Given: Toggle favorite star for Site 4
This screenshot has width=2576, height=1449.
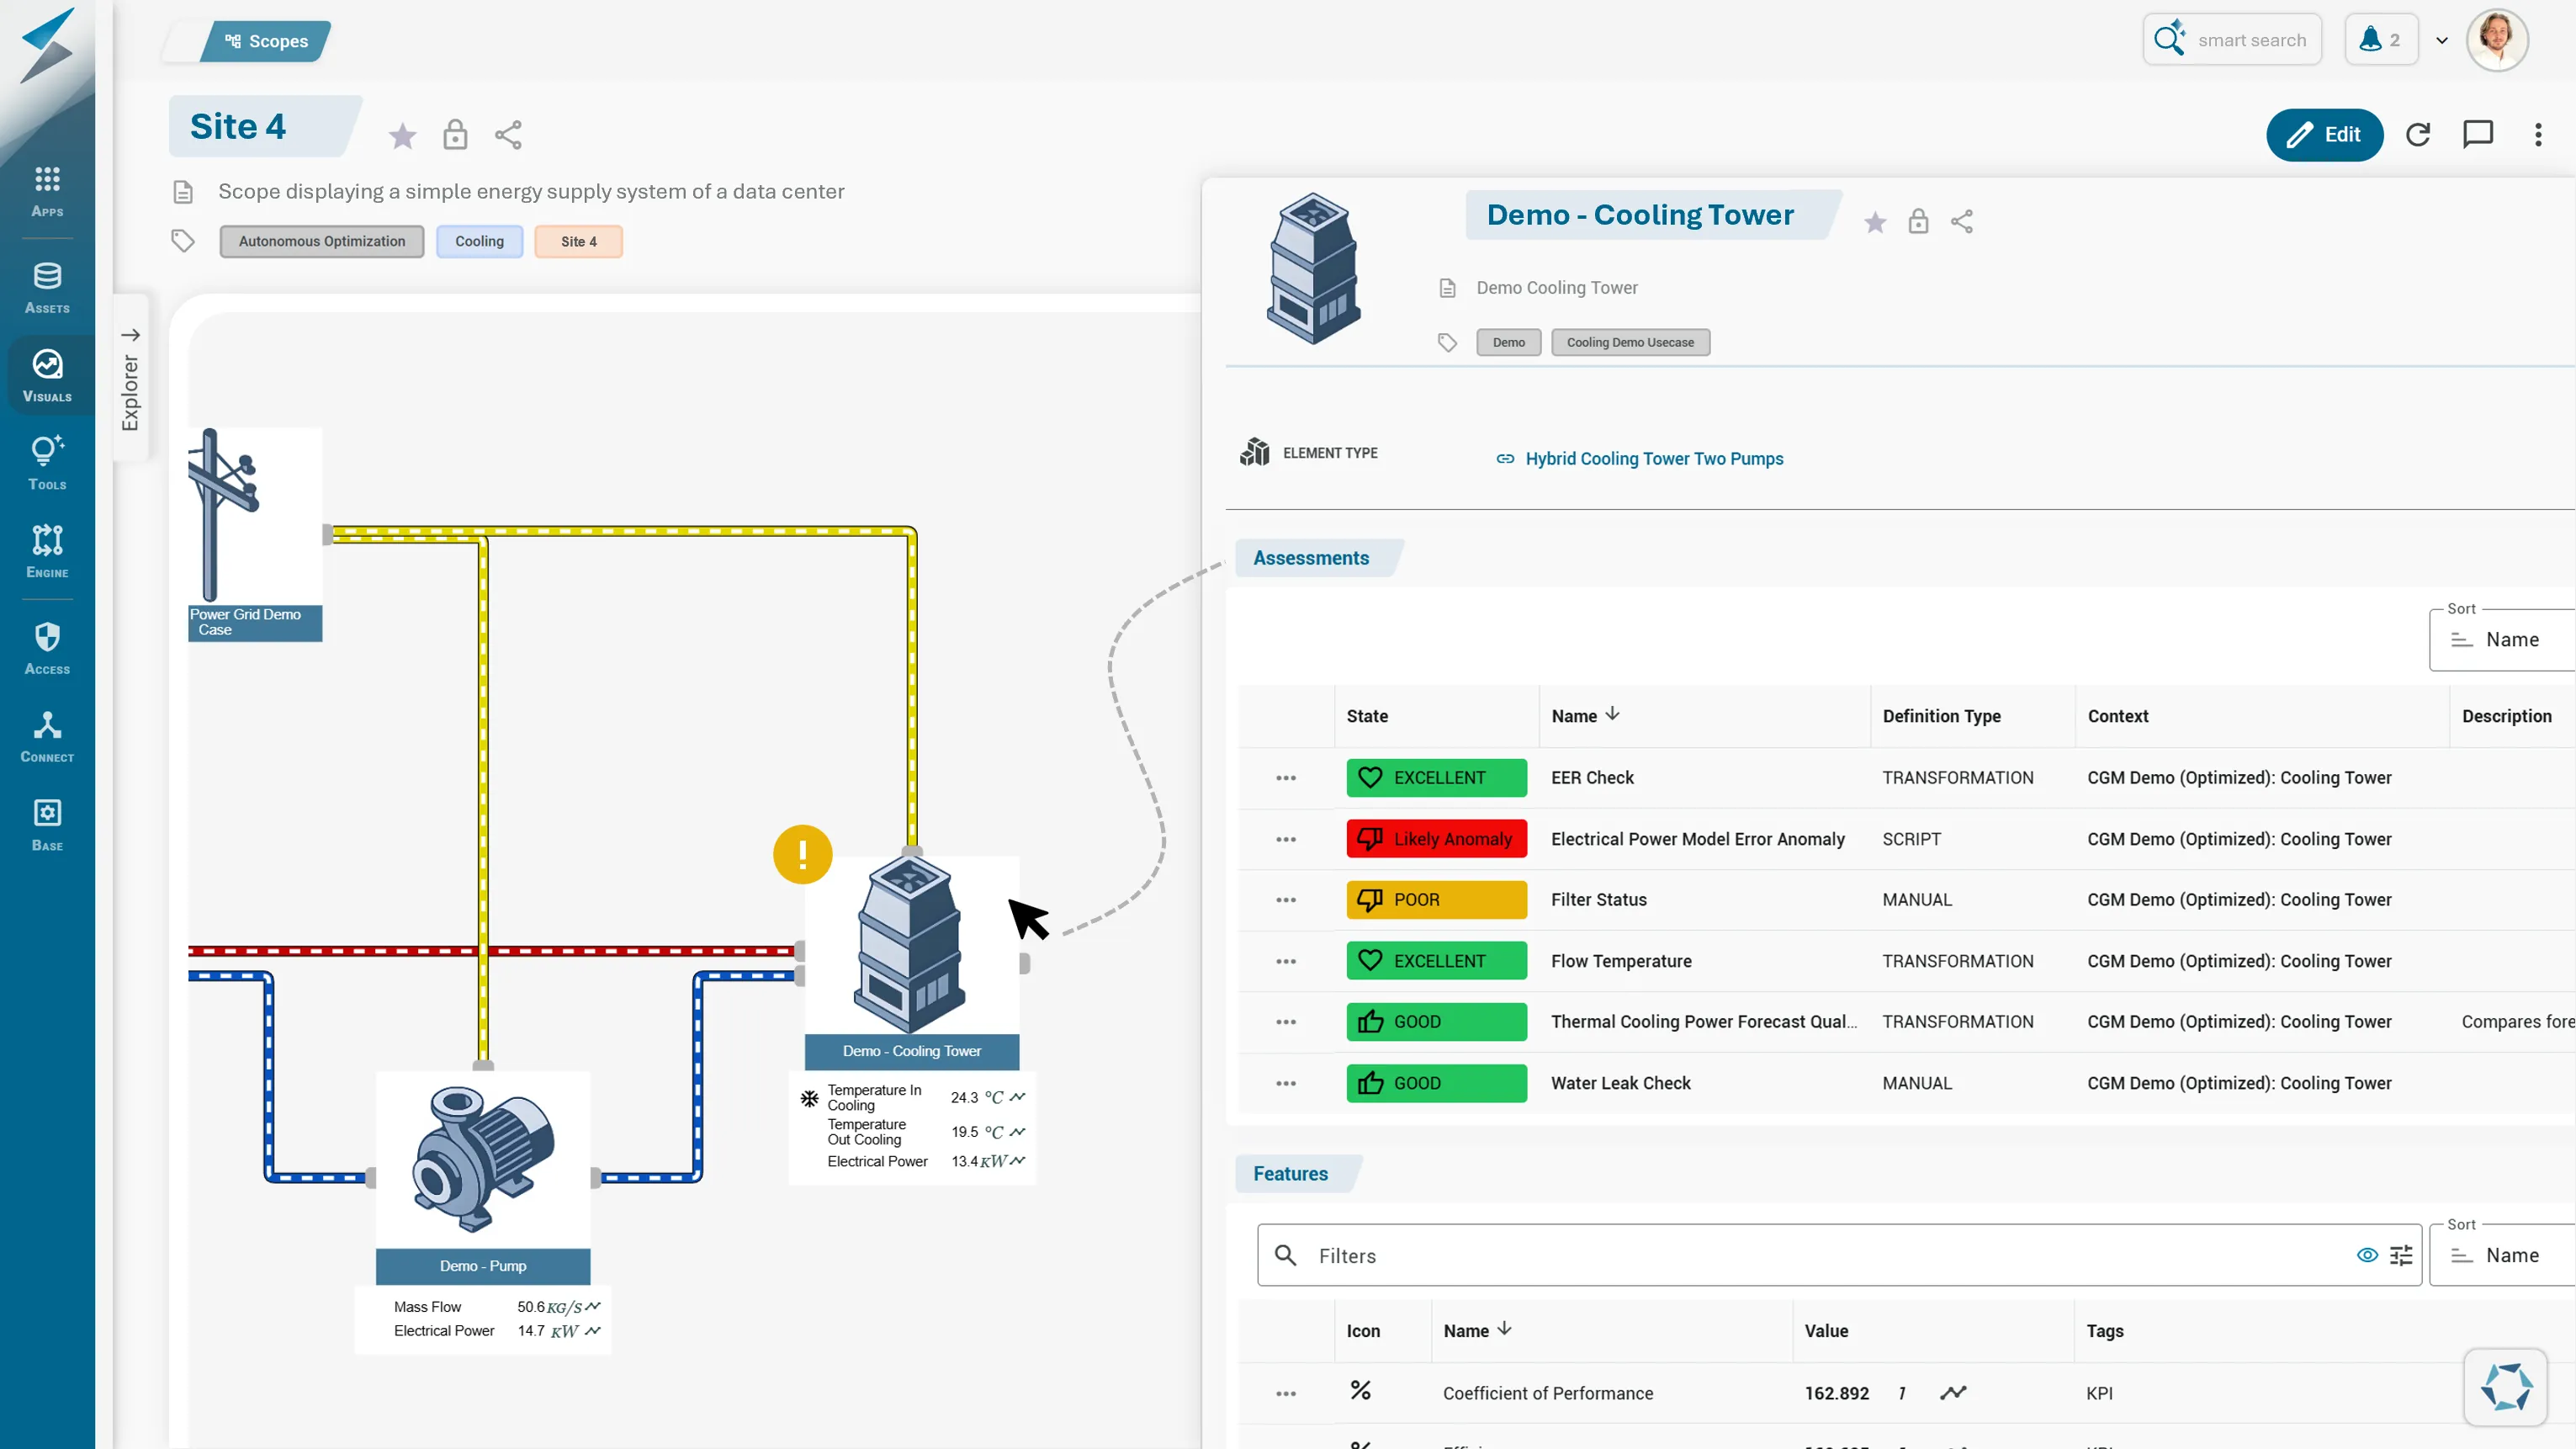Looking at the screenshot, I should 402,135.
